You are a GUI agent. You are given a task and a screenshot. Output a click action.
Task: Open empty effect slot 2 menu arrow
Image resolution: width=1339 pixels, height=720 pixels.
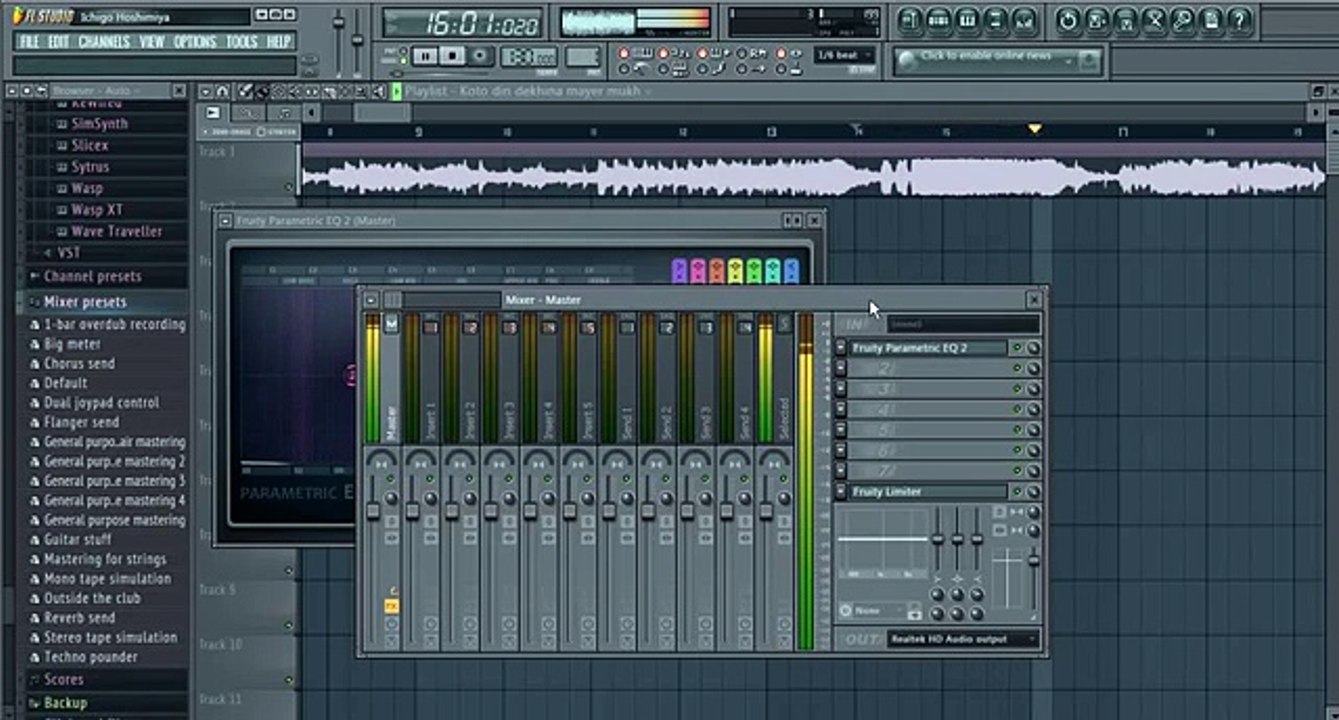coord(841,369)
